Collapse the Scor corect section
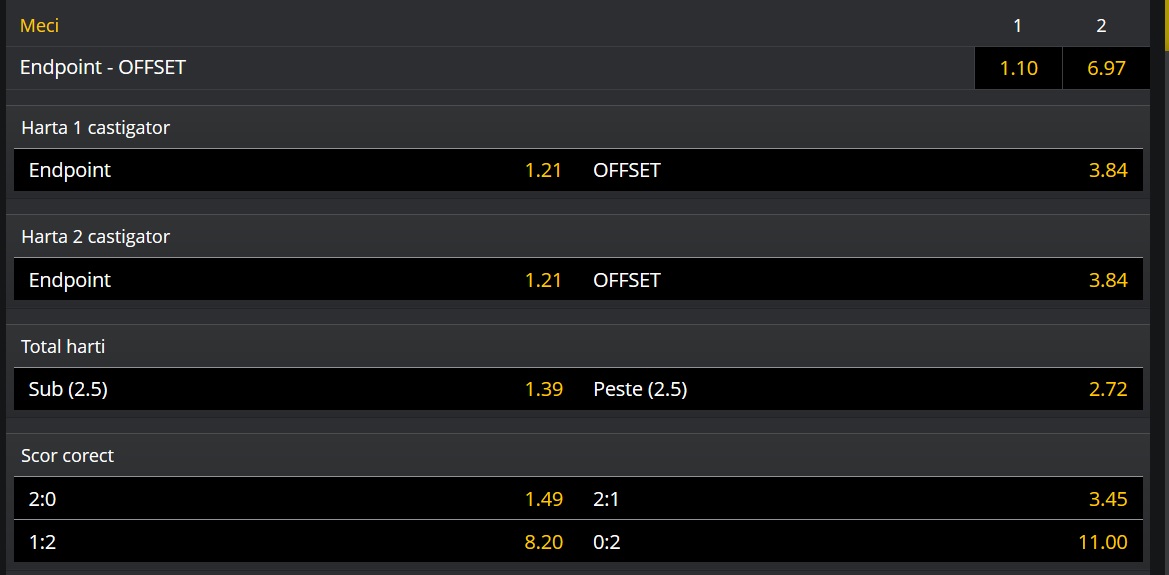The width and height of the screenshot is (1169, 575). pyautogui.click(x=68, y=456)
